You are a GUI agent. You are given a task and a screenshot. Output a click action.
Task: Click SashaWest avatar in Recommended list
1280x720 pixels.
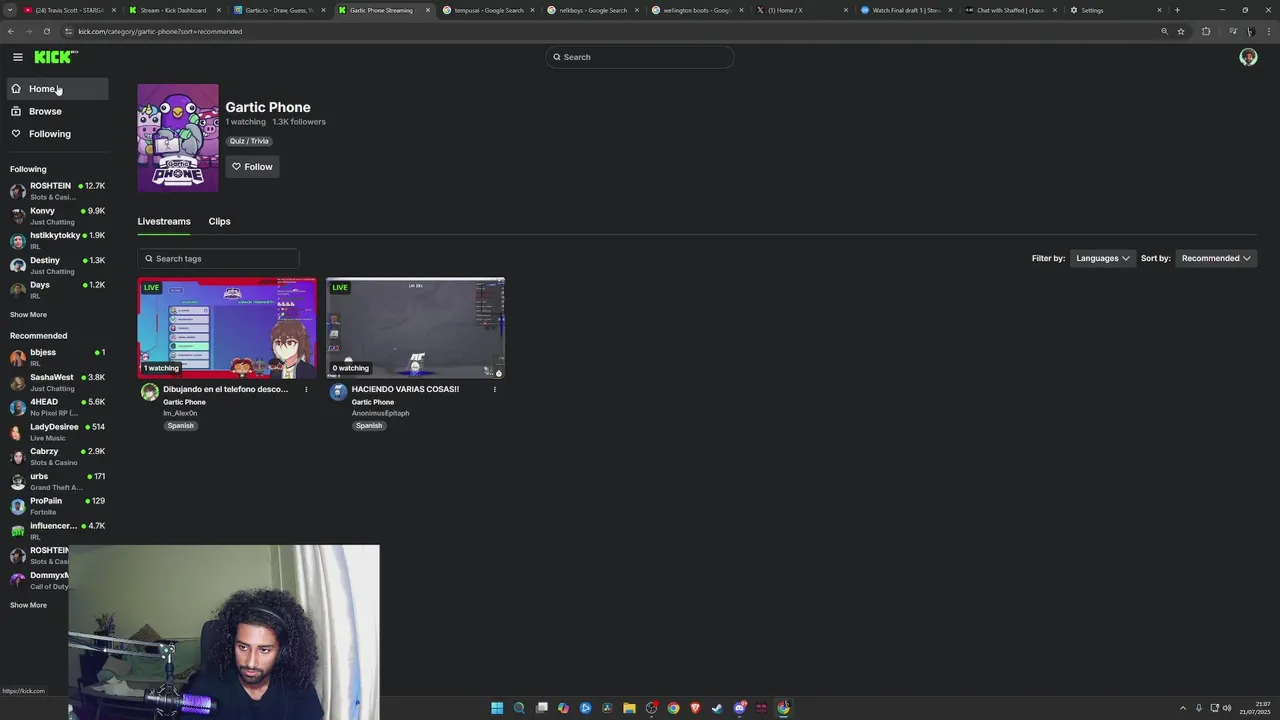point(18,382)
